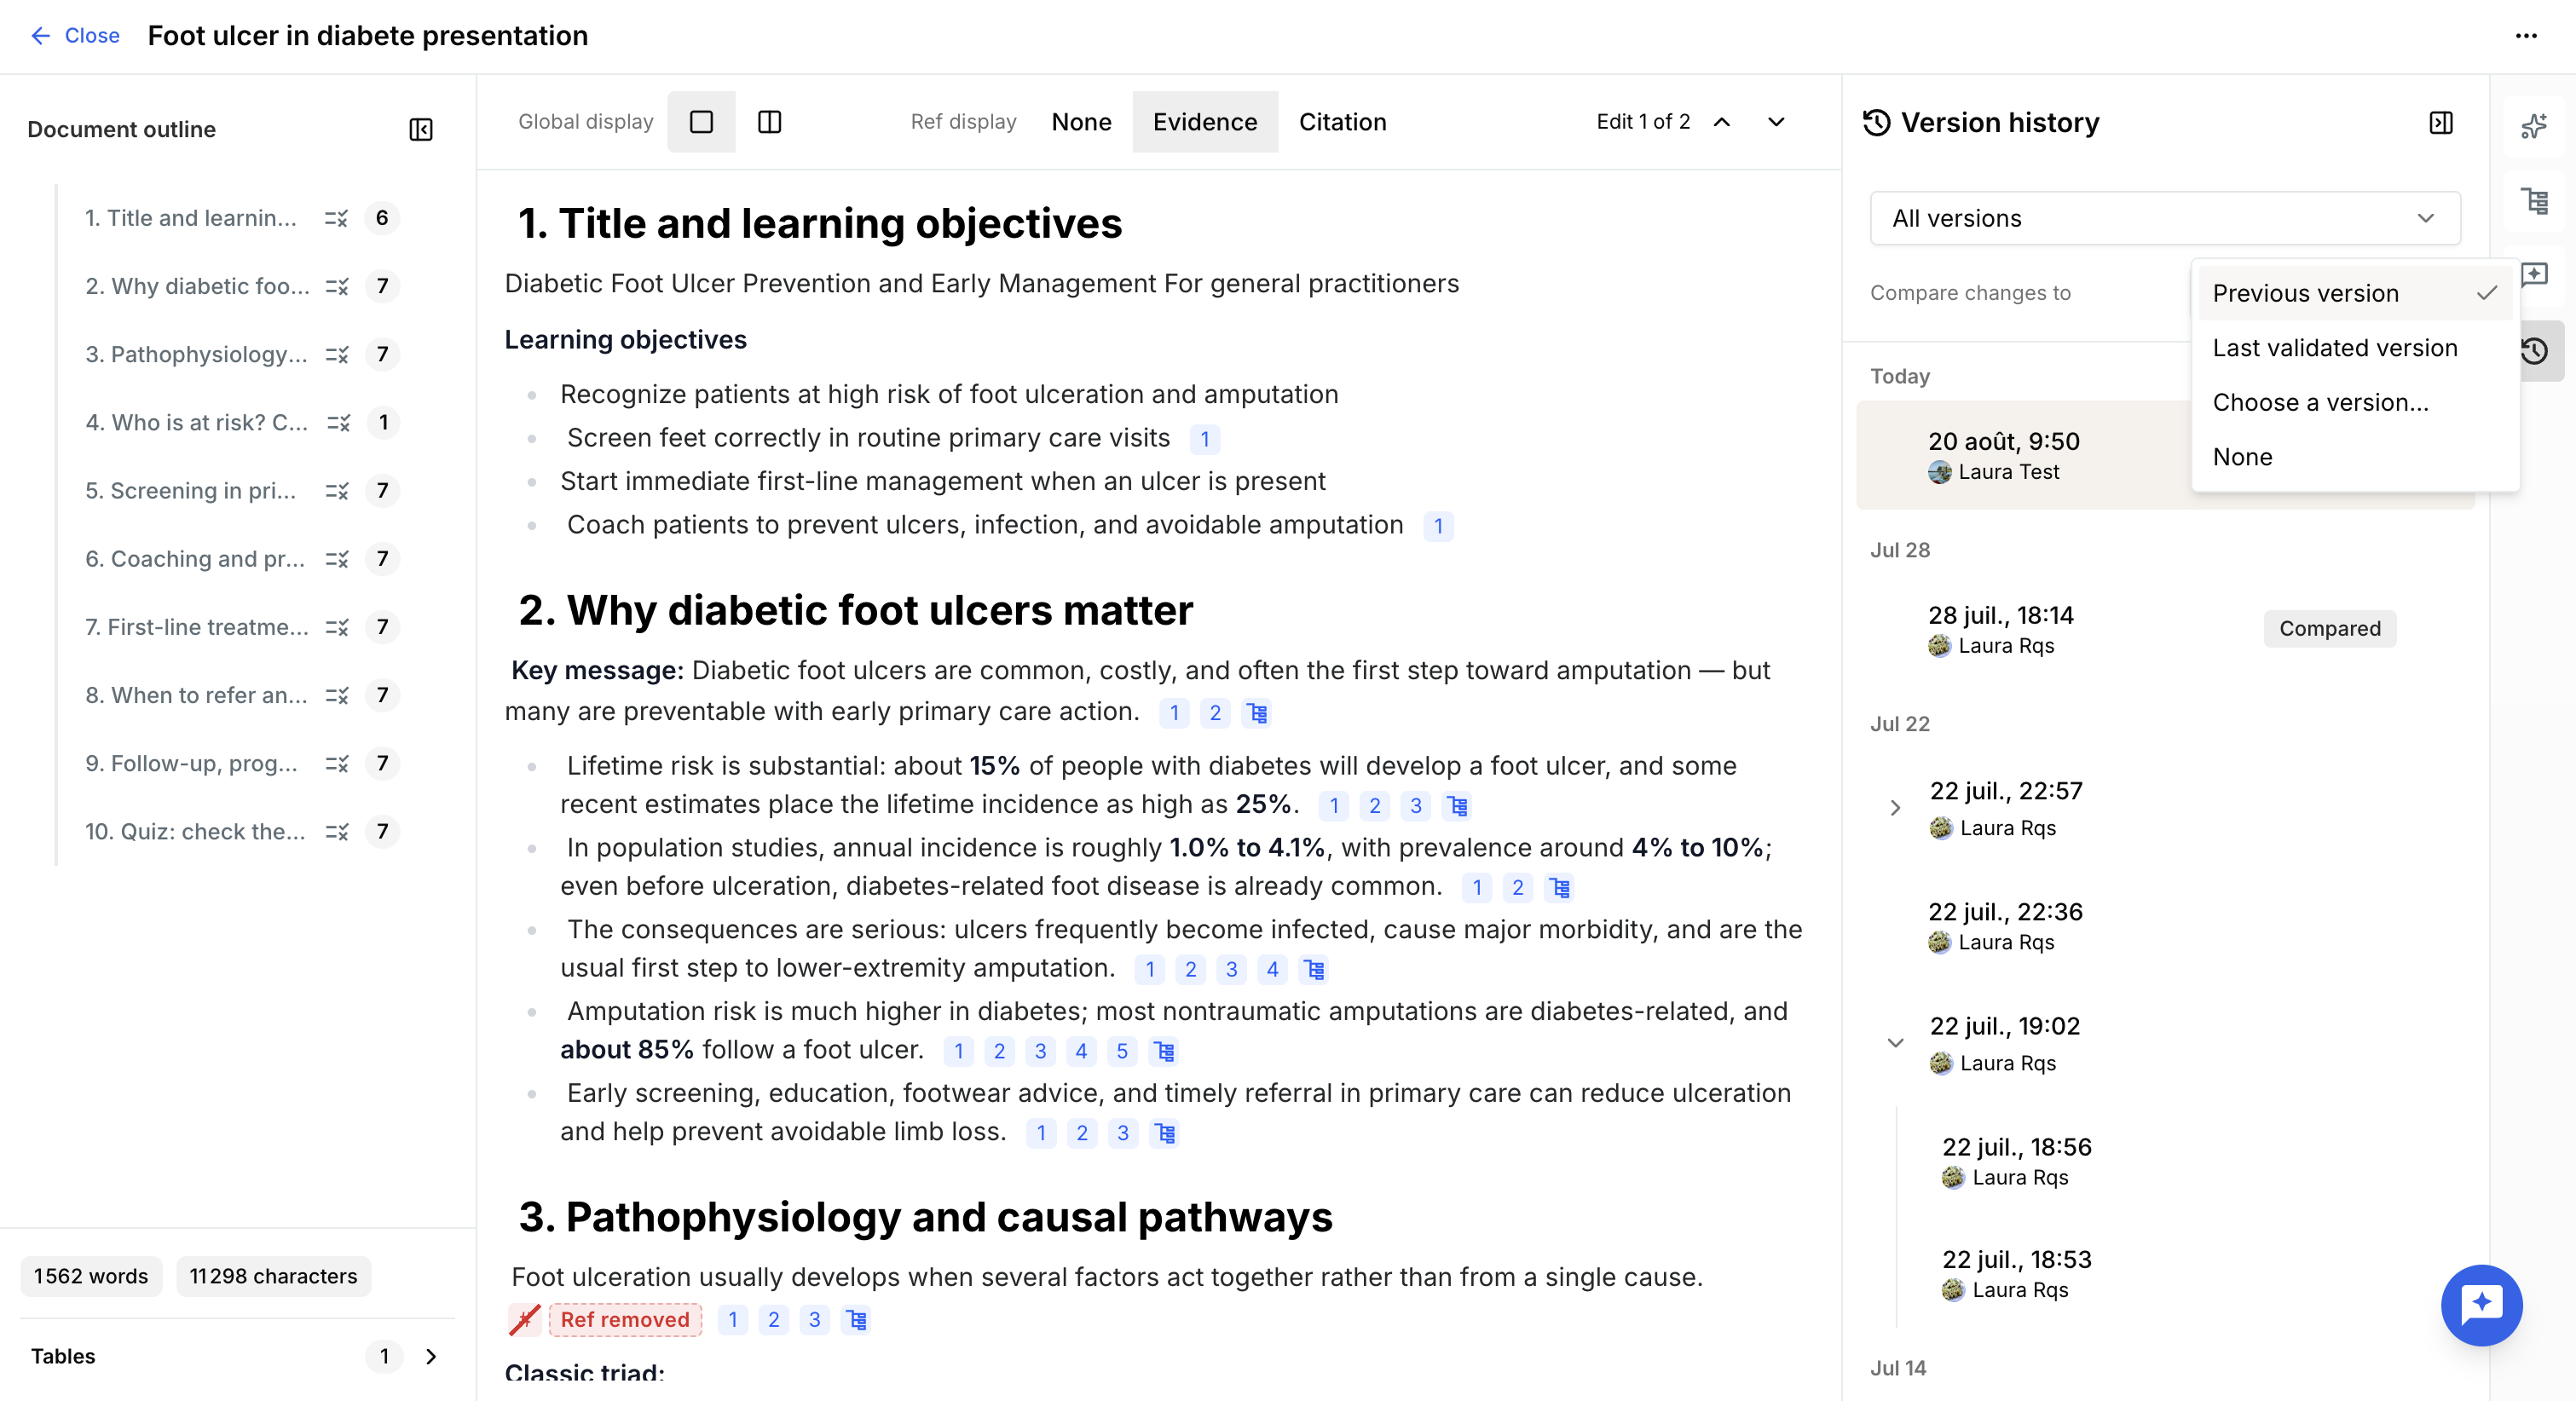This screenshot has height=1401, width=2576.
Task: Open the AI sparkle tool in right sidebar
Action: tap(2534, 126)
